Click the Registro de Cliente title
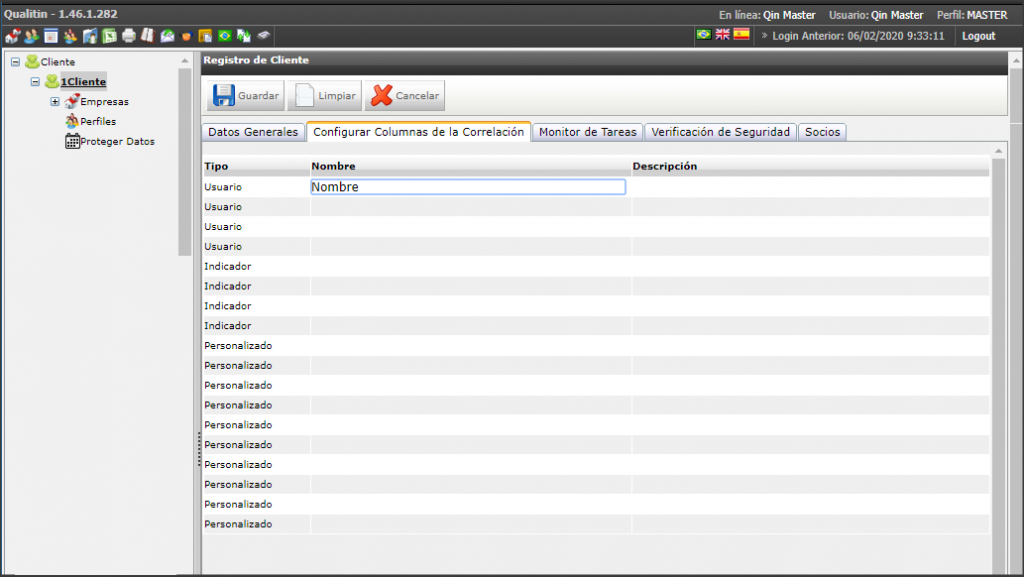 [256, 60]
